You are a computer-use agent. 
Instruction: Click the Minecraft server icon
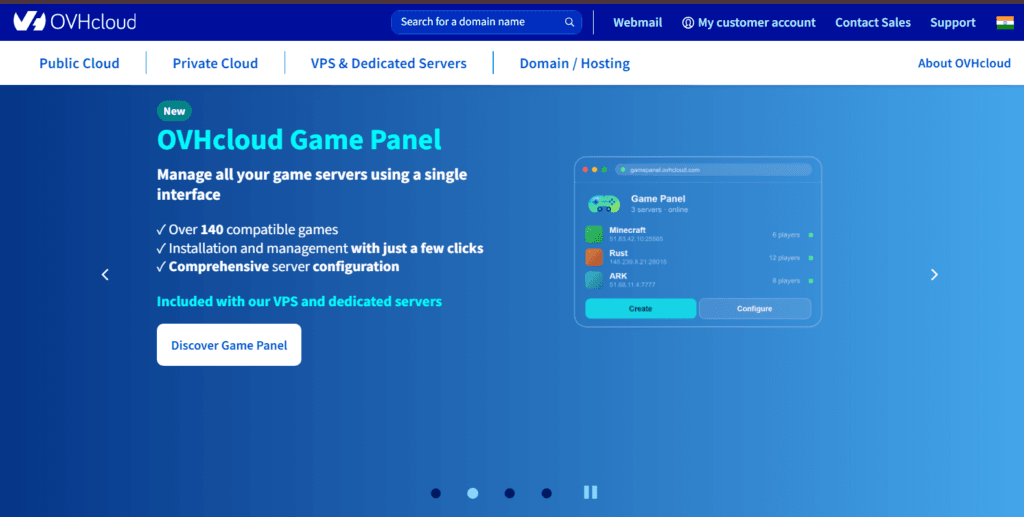(594, 234)
